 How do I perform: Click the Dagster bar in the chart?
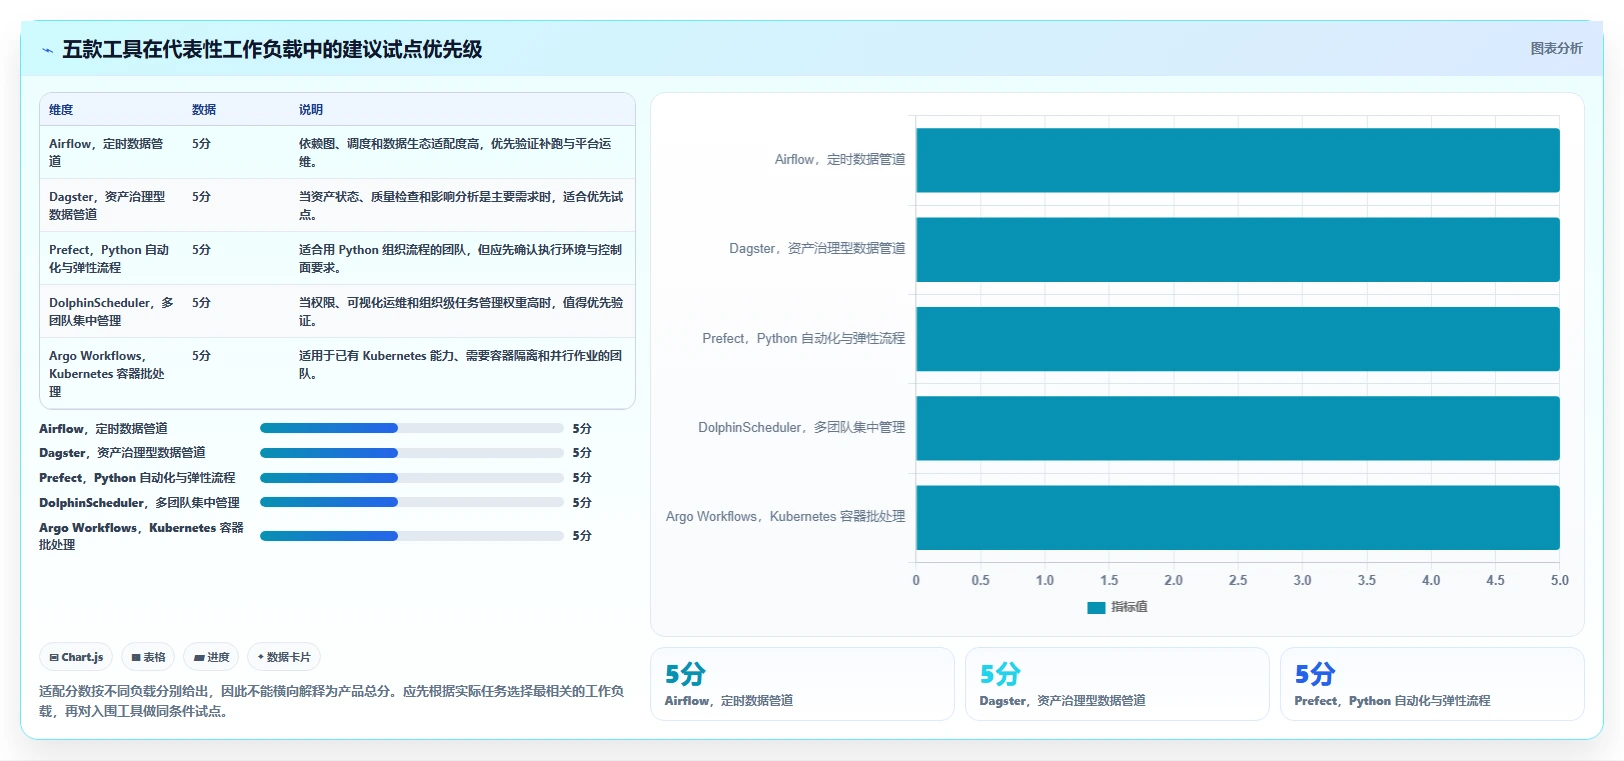click(1238, 249)
